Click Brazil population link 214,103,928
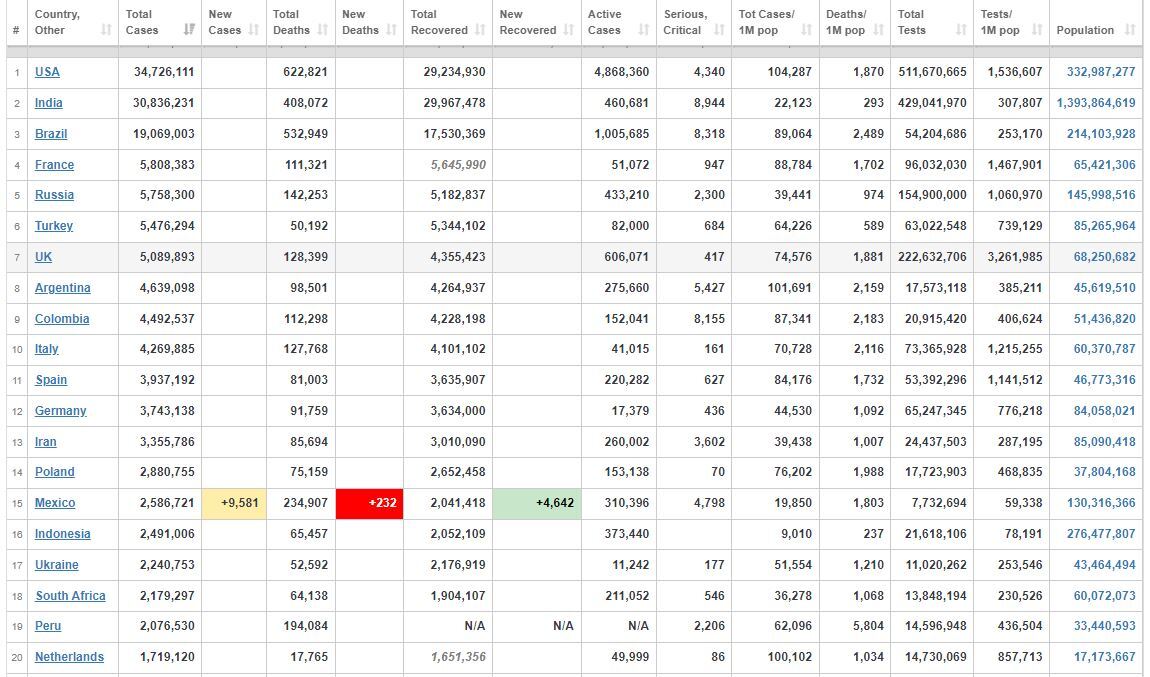The image size is (1150, 677). (x=1101, y=133)
